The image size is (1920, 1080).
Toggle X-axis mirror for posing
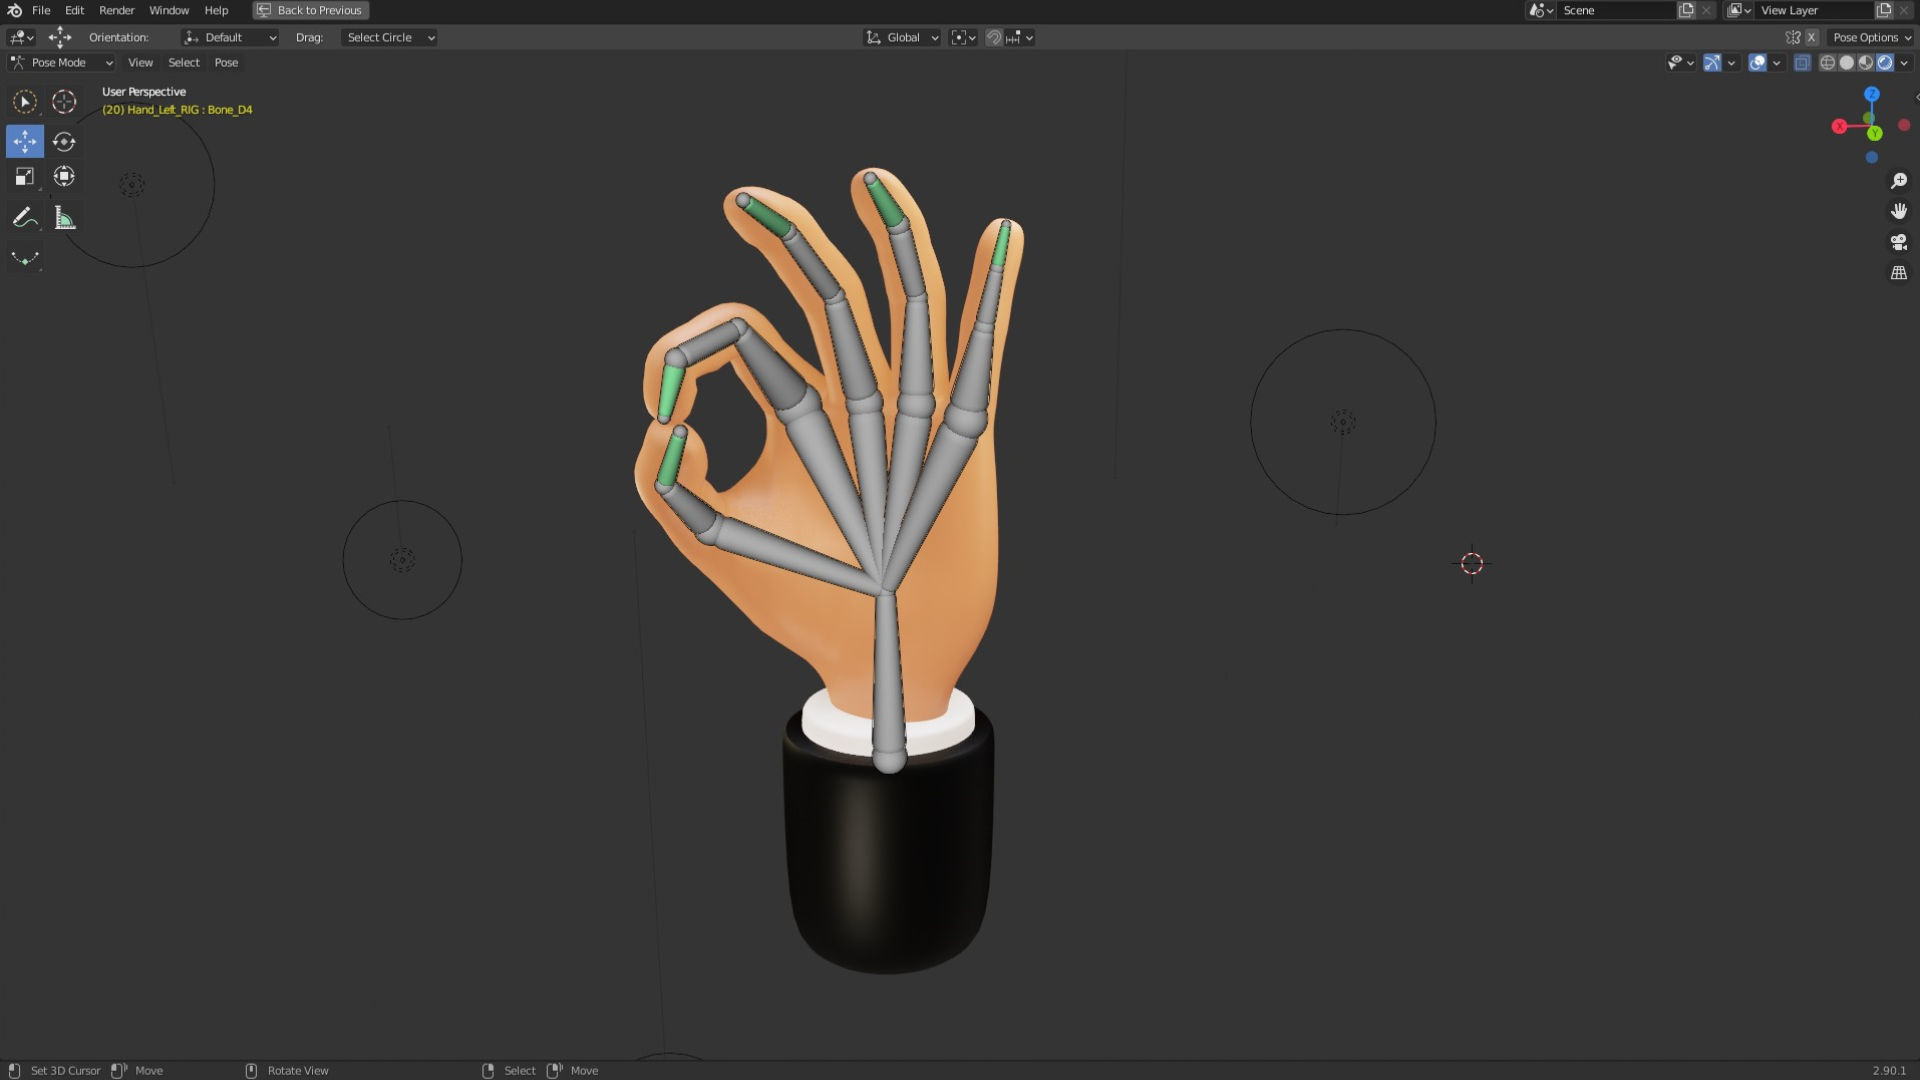1811,37
